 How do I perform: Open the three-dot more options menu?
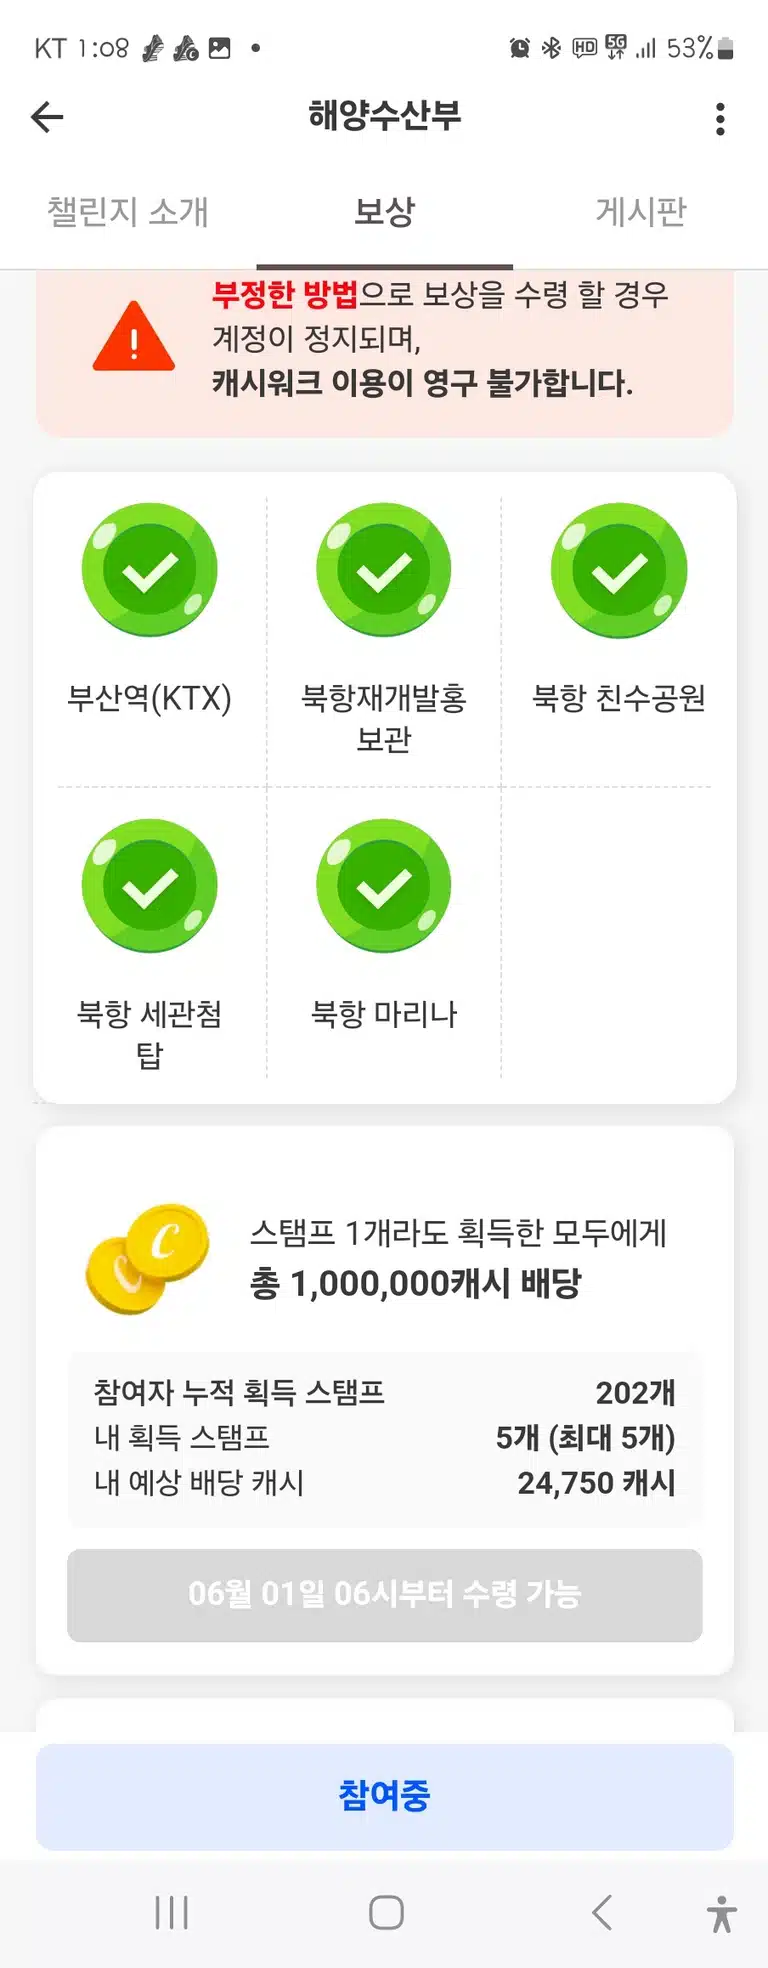pos(720,119)
